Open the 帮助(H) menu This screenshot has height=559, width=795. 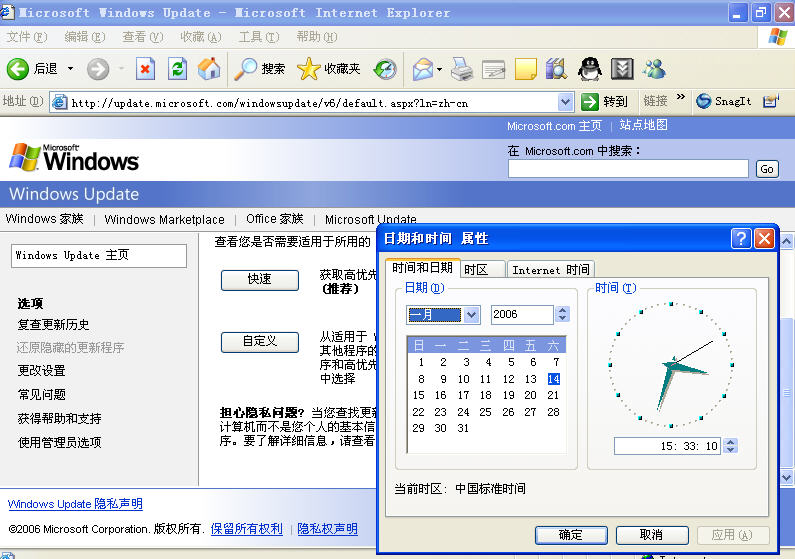(317, 37)
